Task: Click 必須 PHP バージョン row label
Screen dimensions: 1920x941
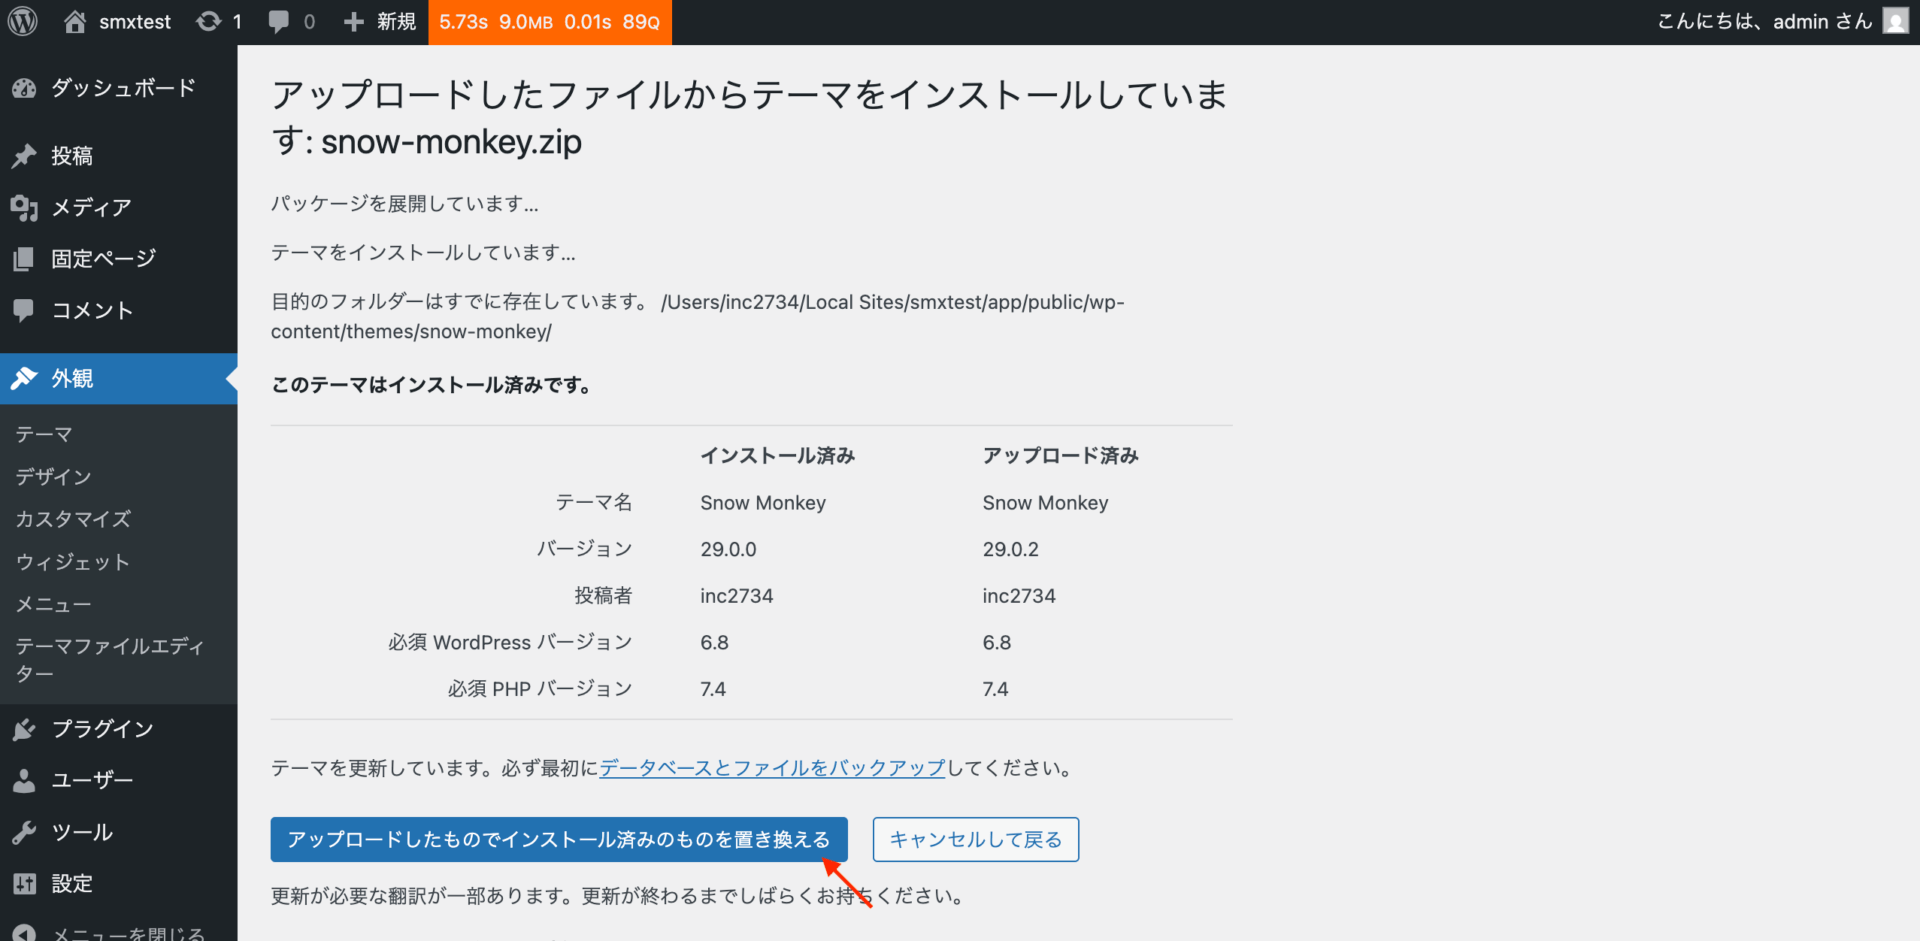Action: (x=540, y=689)
